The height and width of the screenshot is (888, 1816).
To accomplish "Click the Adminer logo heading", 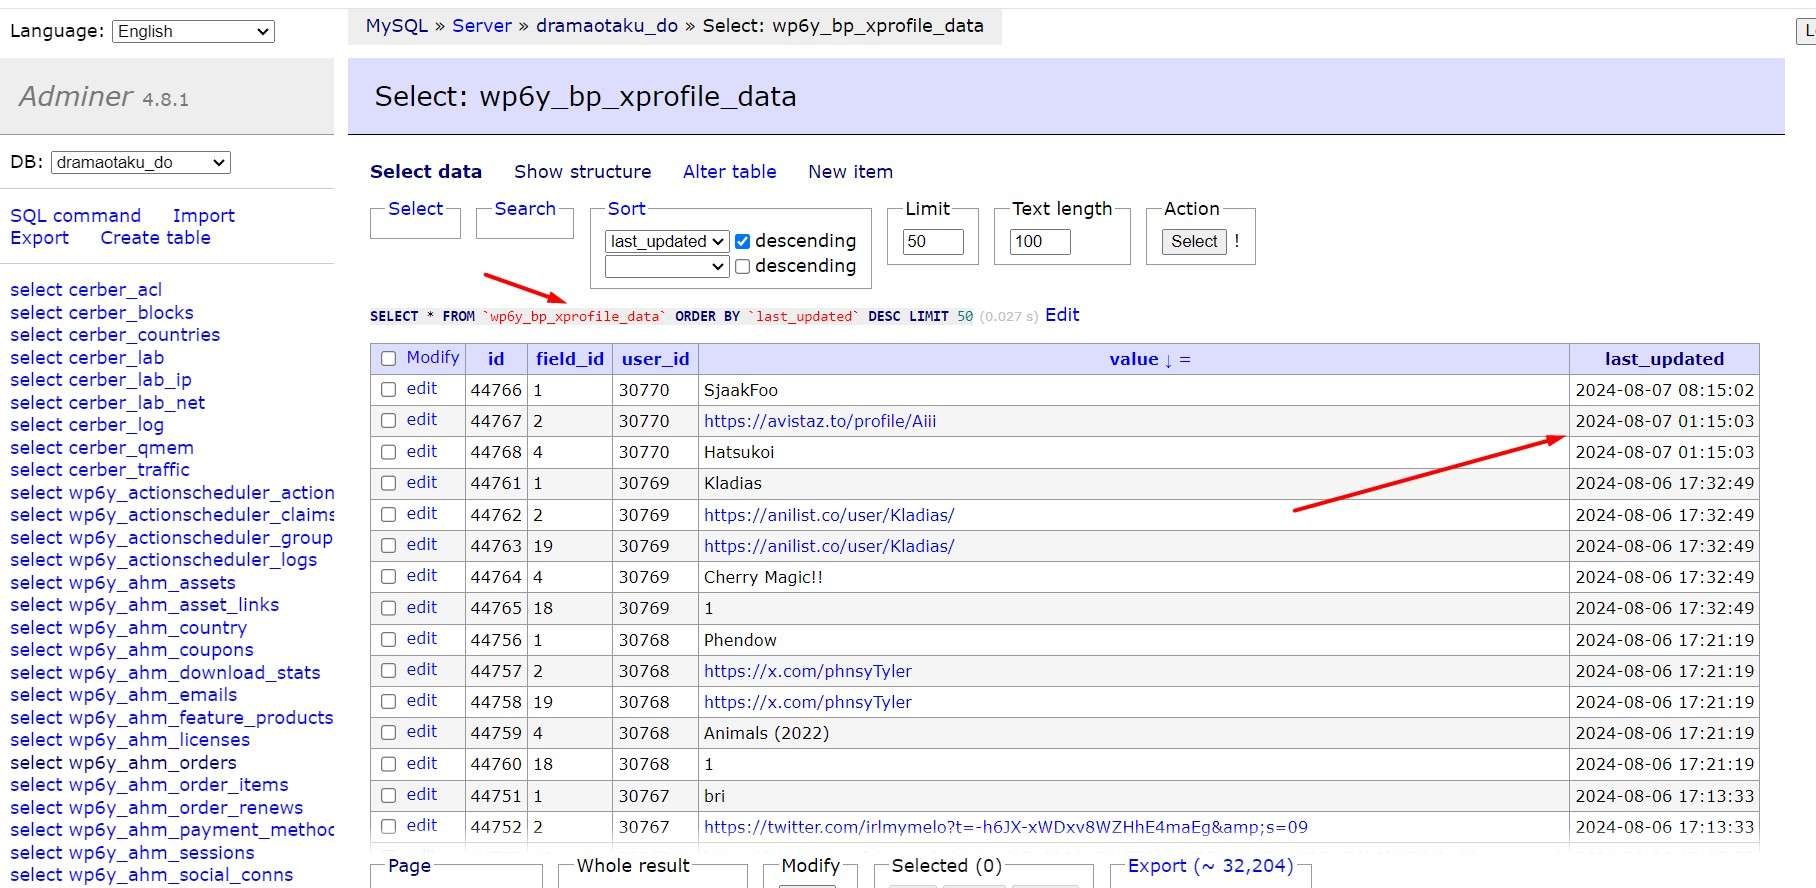I will pyautogui.click(x=75, y=96).
